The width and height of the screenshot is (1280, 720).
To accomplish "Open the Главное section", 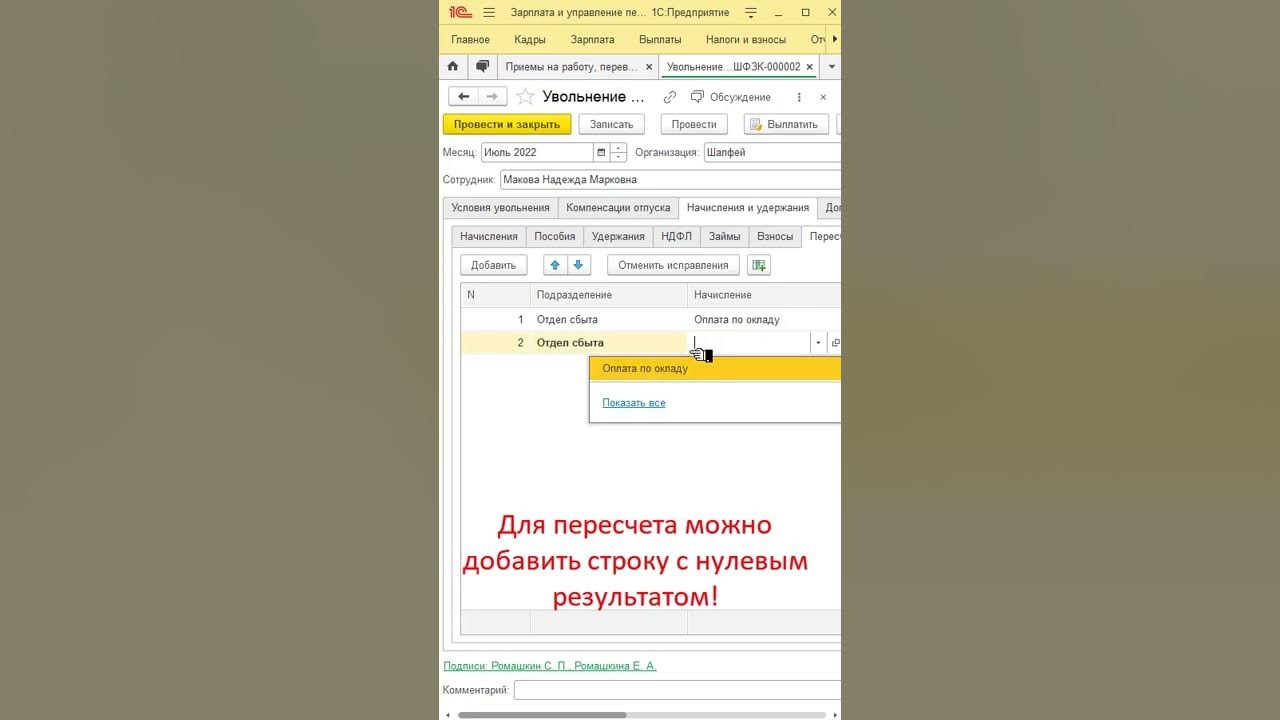I will tap(470, 40).
